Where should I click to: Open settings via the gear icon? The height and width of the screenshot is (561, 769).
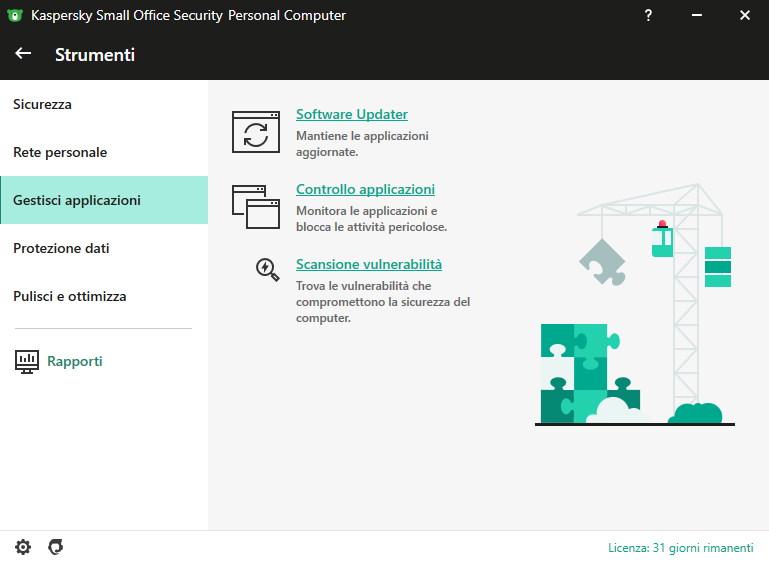tap(23, 546)
